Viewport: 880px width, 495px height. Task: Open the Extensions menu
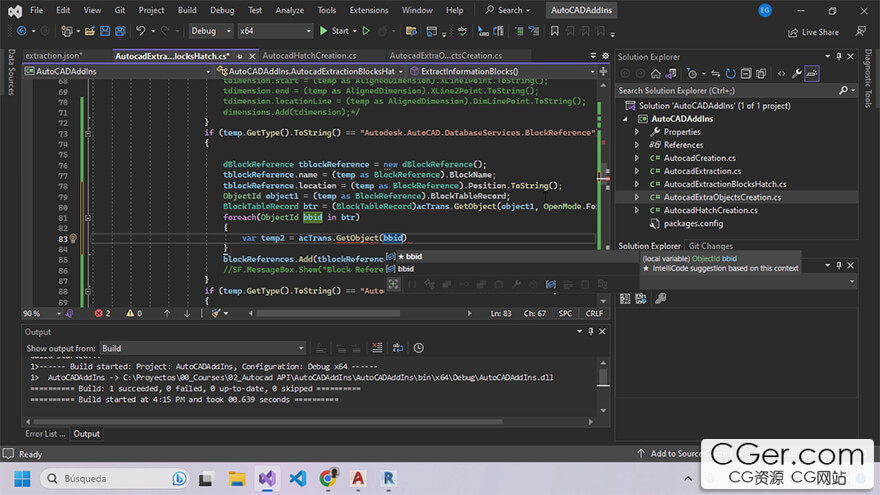point(369,10)
